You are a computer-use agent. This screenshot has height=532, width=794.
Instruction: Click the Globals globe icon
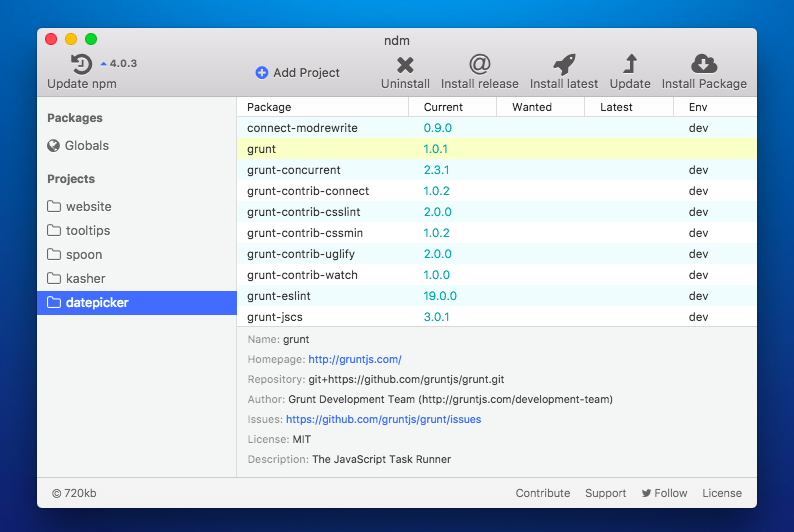tap(54, 146)
